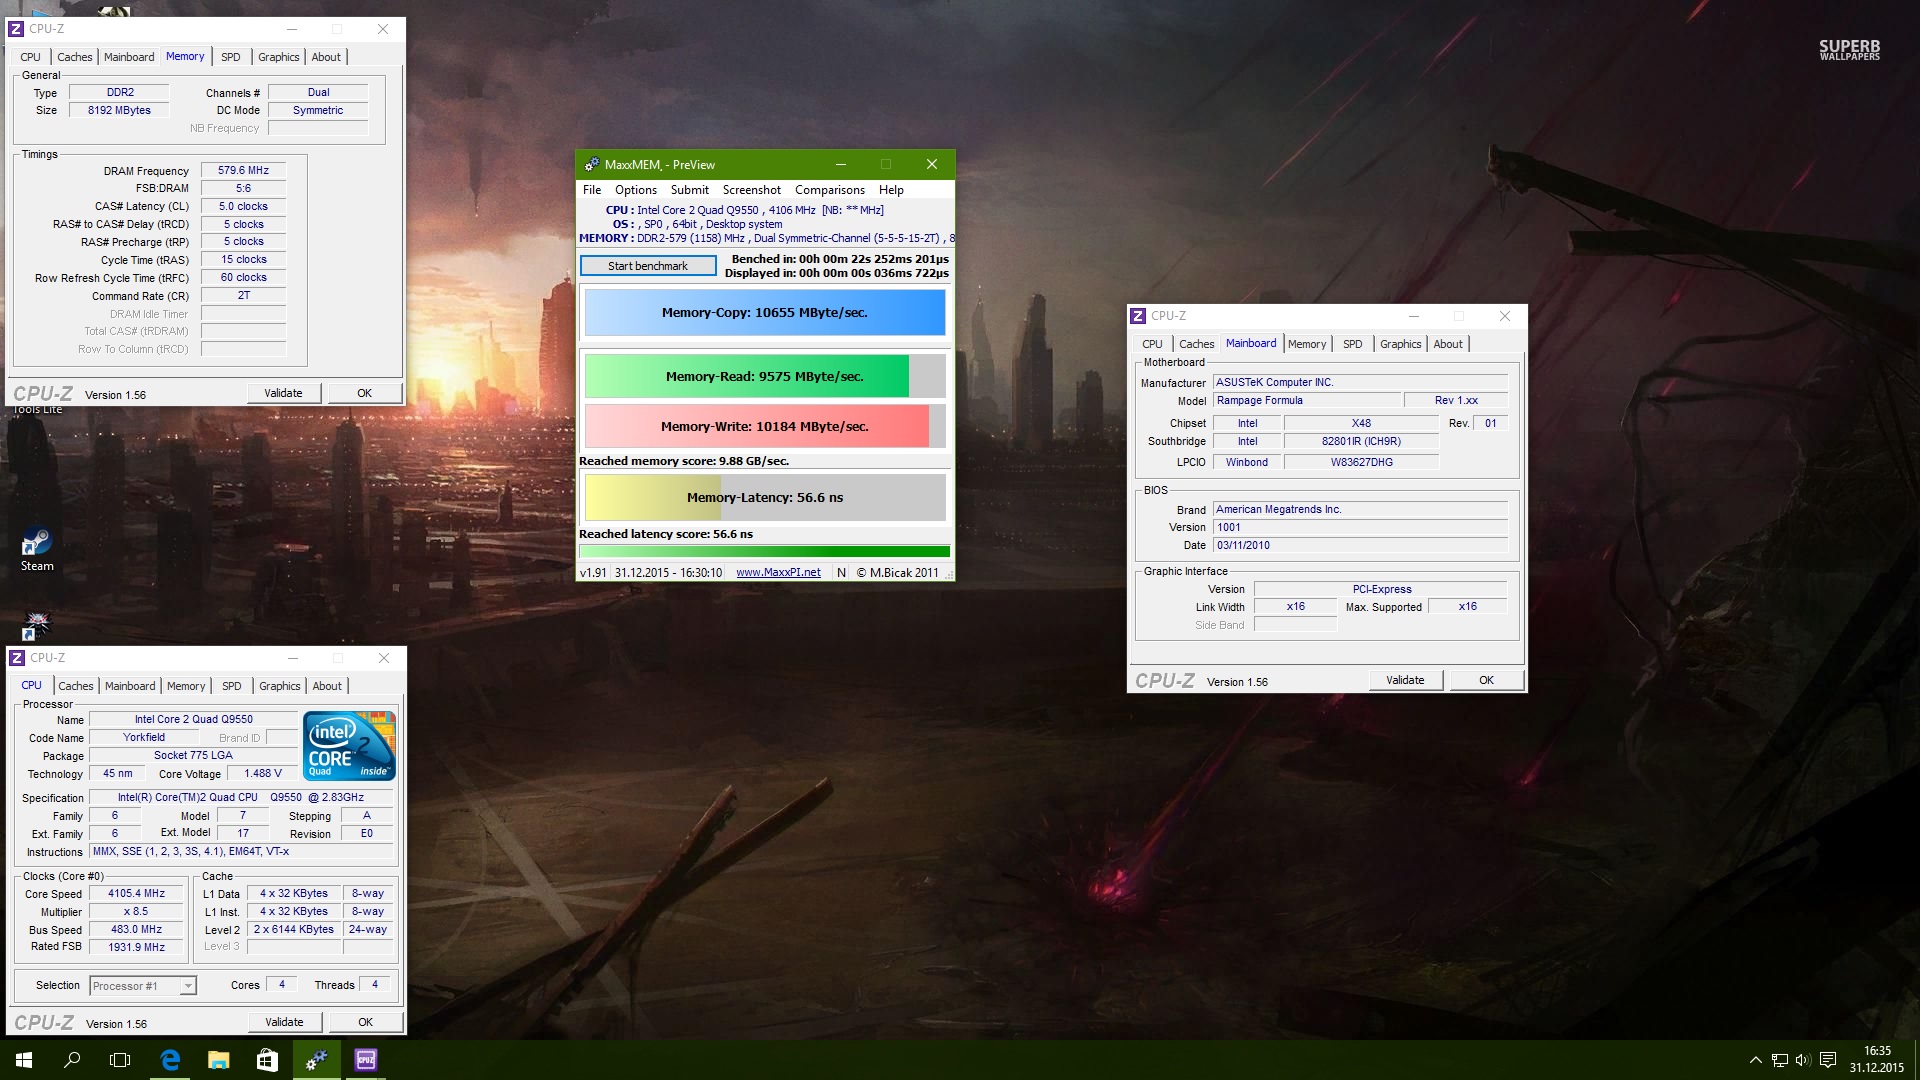Click the Memory-Write result bar
The image size is (1920, 1080).
click(x=764, y=426)
